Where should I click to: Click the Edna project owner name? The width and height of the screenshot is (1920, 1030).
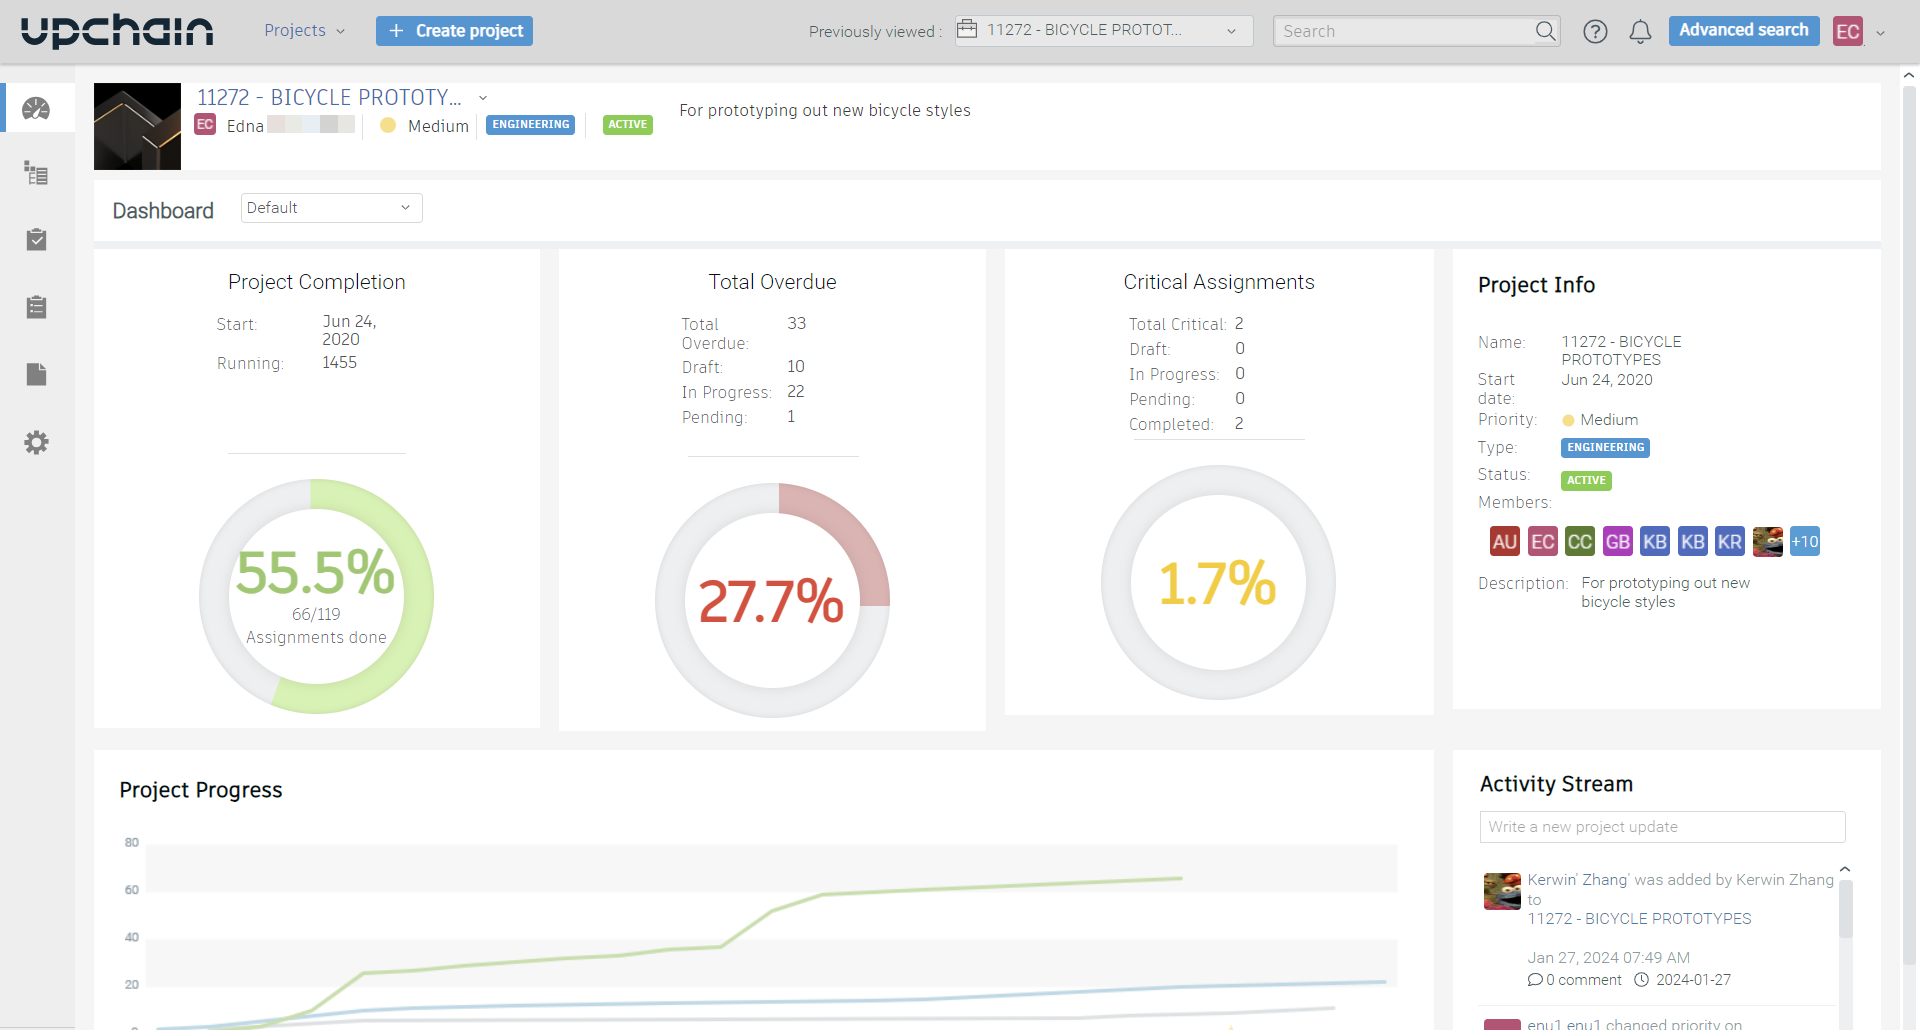(x=245, y=126)
